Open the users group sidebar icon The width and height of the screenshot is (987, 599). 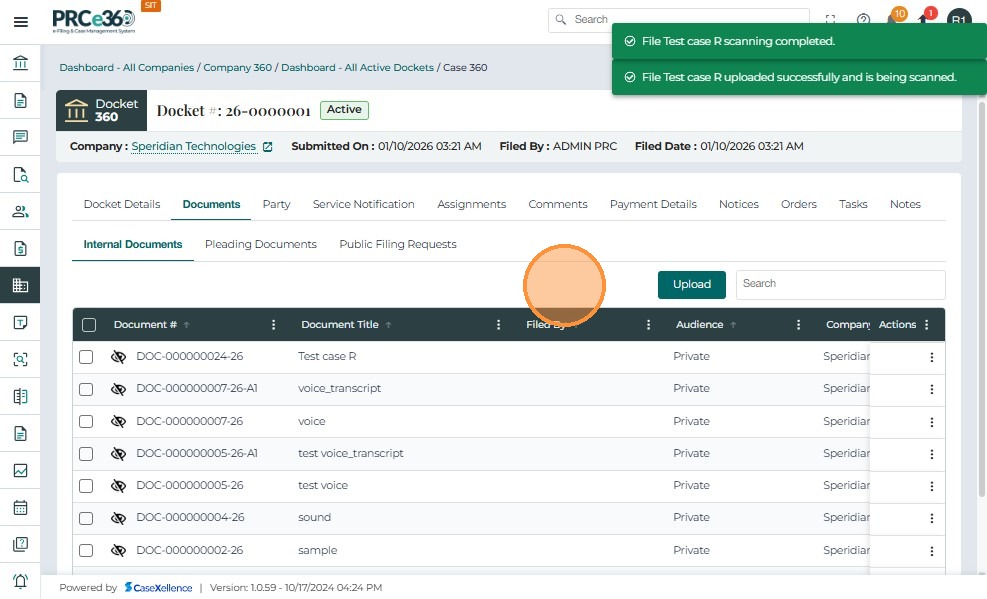(20, 211)
